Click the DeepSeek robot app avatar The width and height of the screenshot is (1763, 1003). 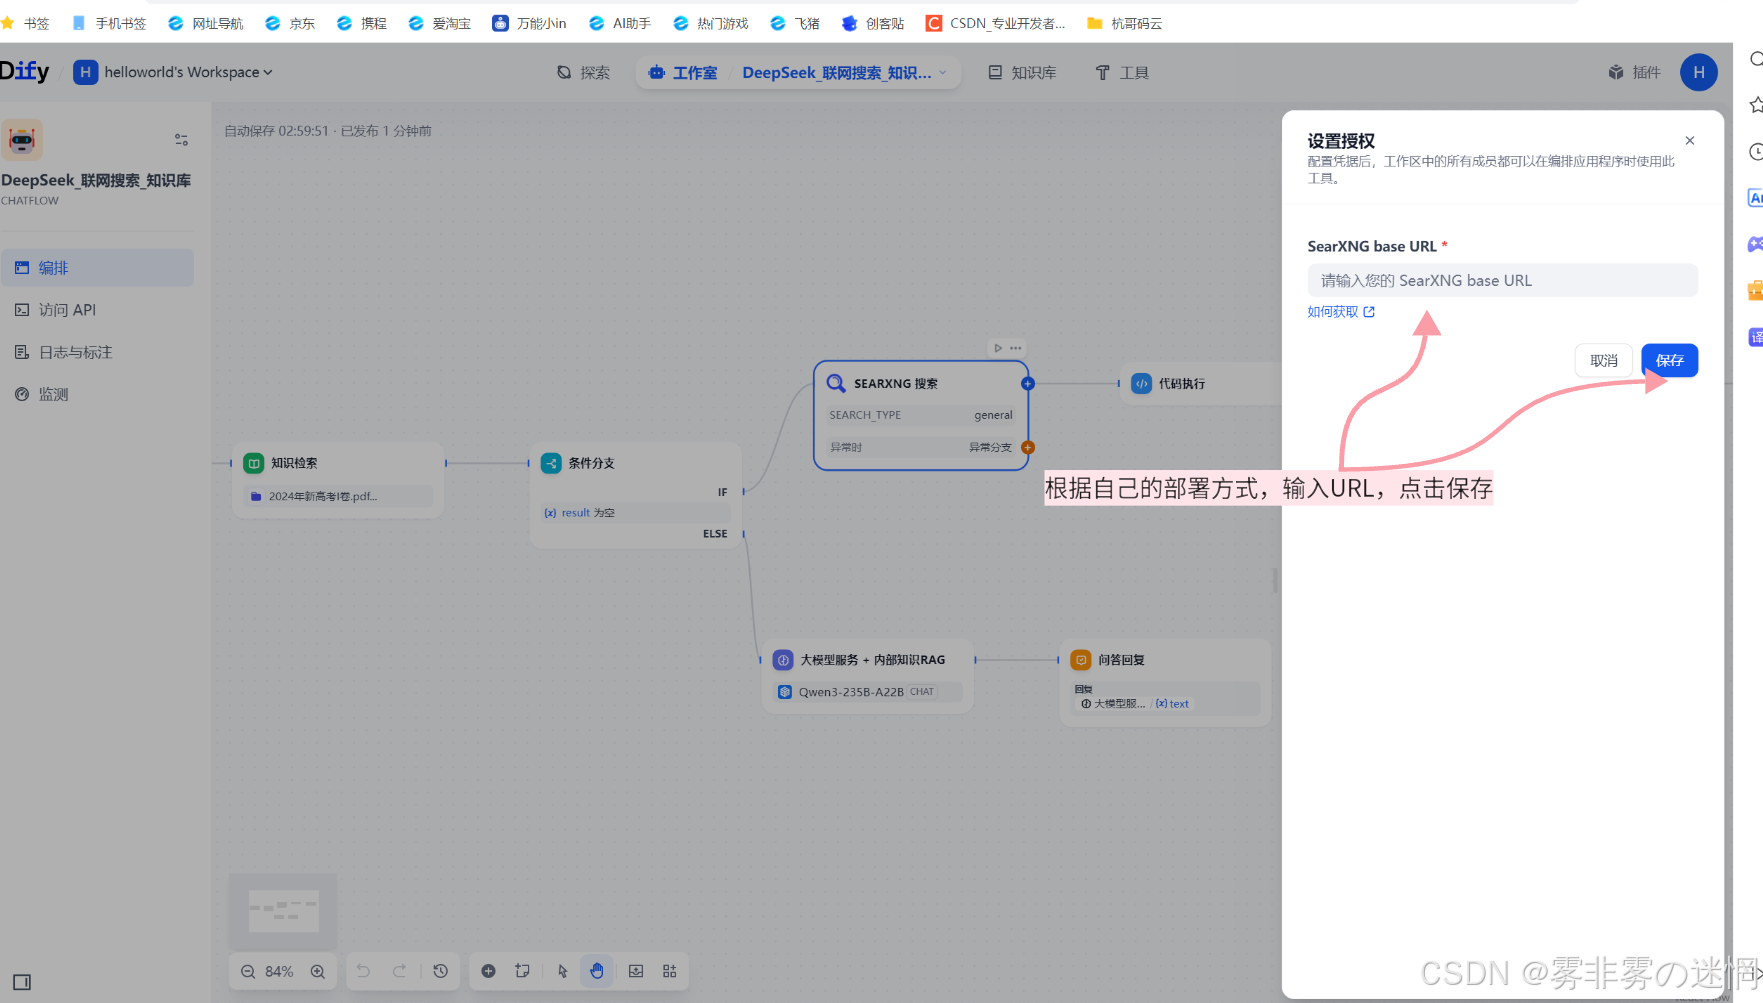tap(22, 140)
